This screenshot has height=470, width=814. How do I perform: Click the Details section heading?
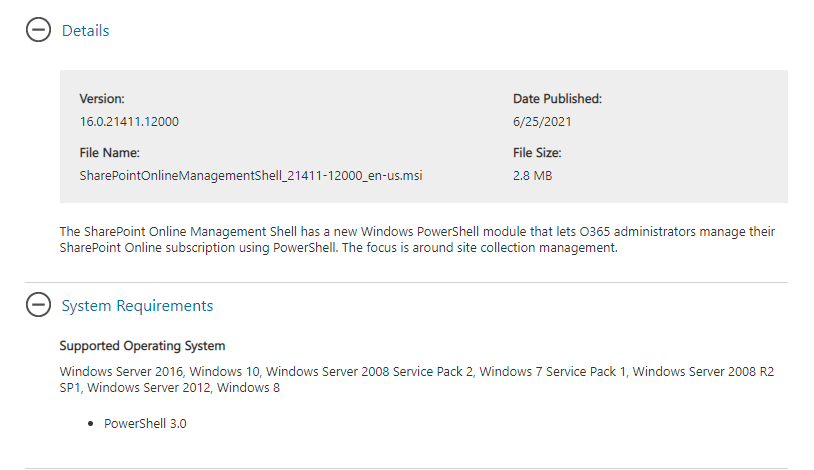coord(86,31)
